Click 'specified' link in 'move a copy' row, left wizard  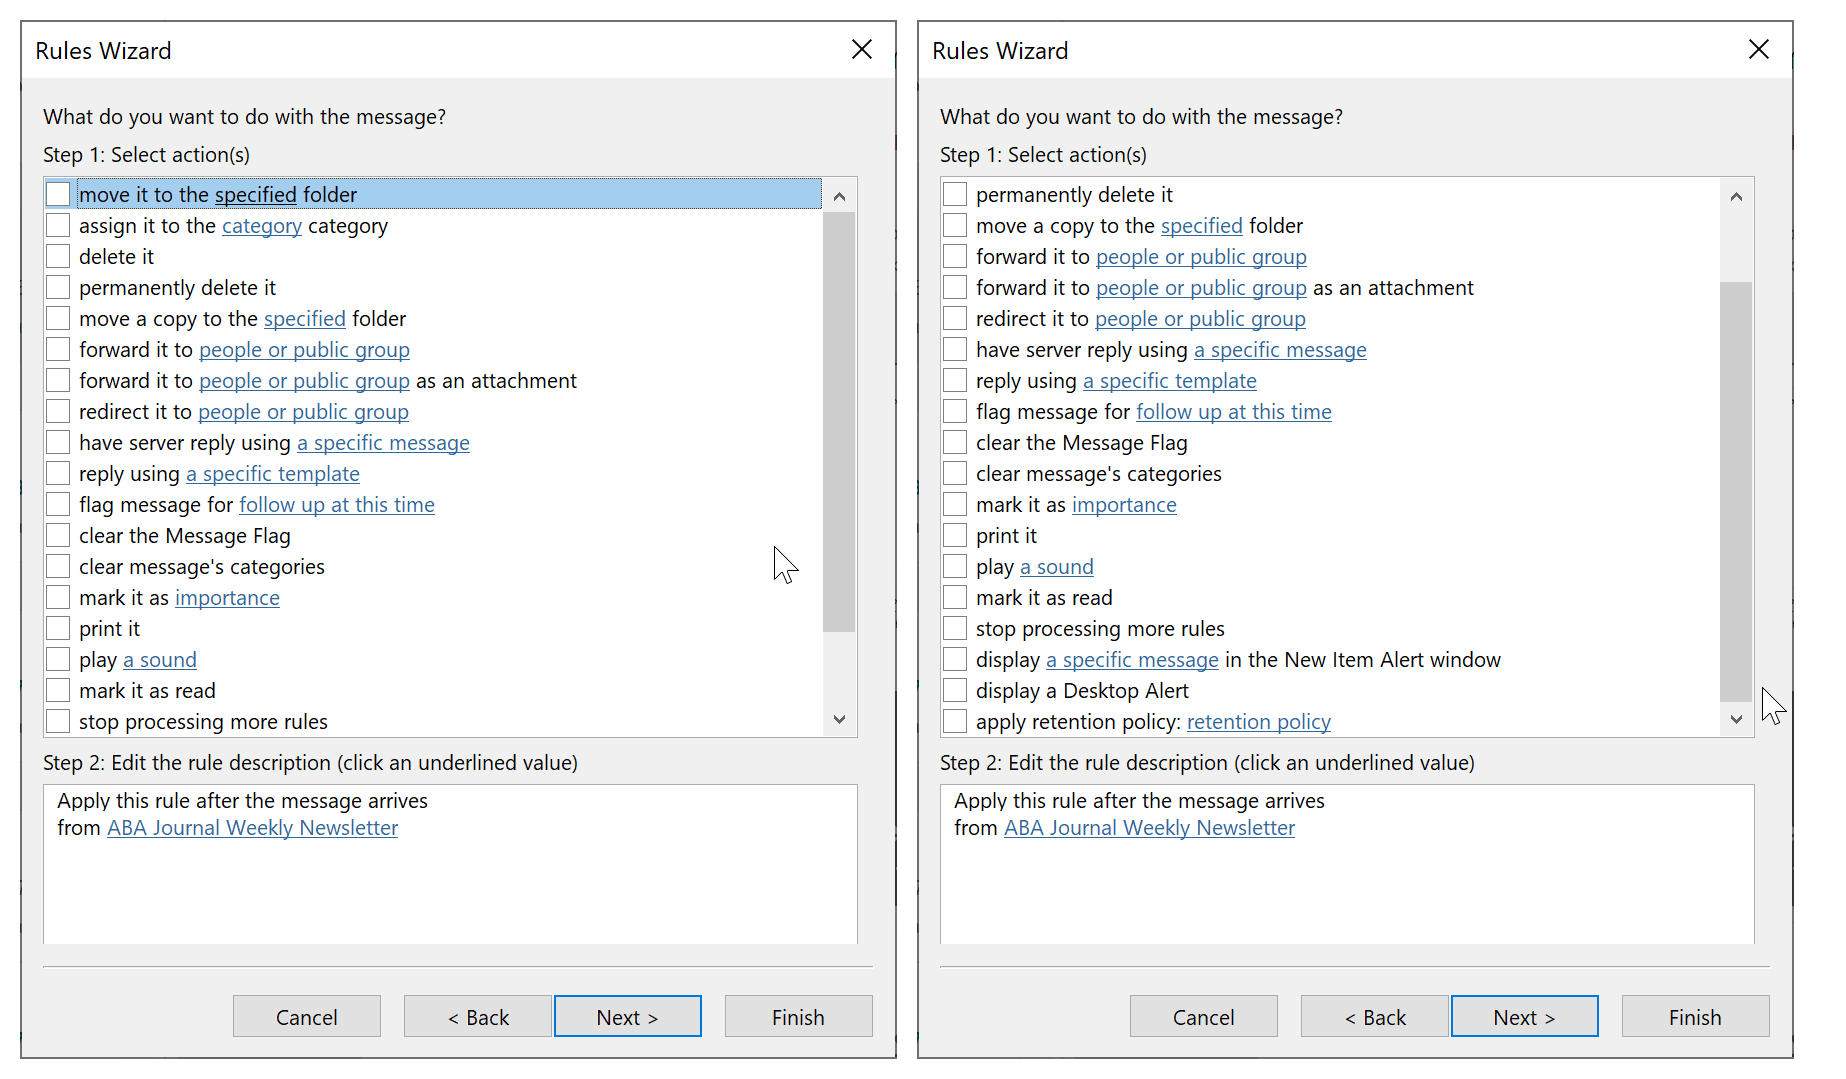click(x=305, y=319)
